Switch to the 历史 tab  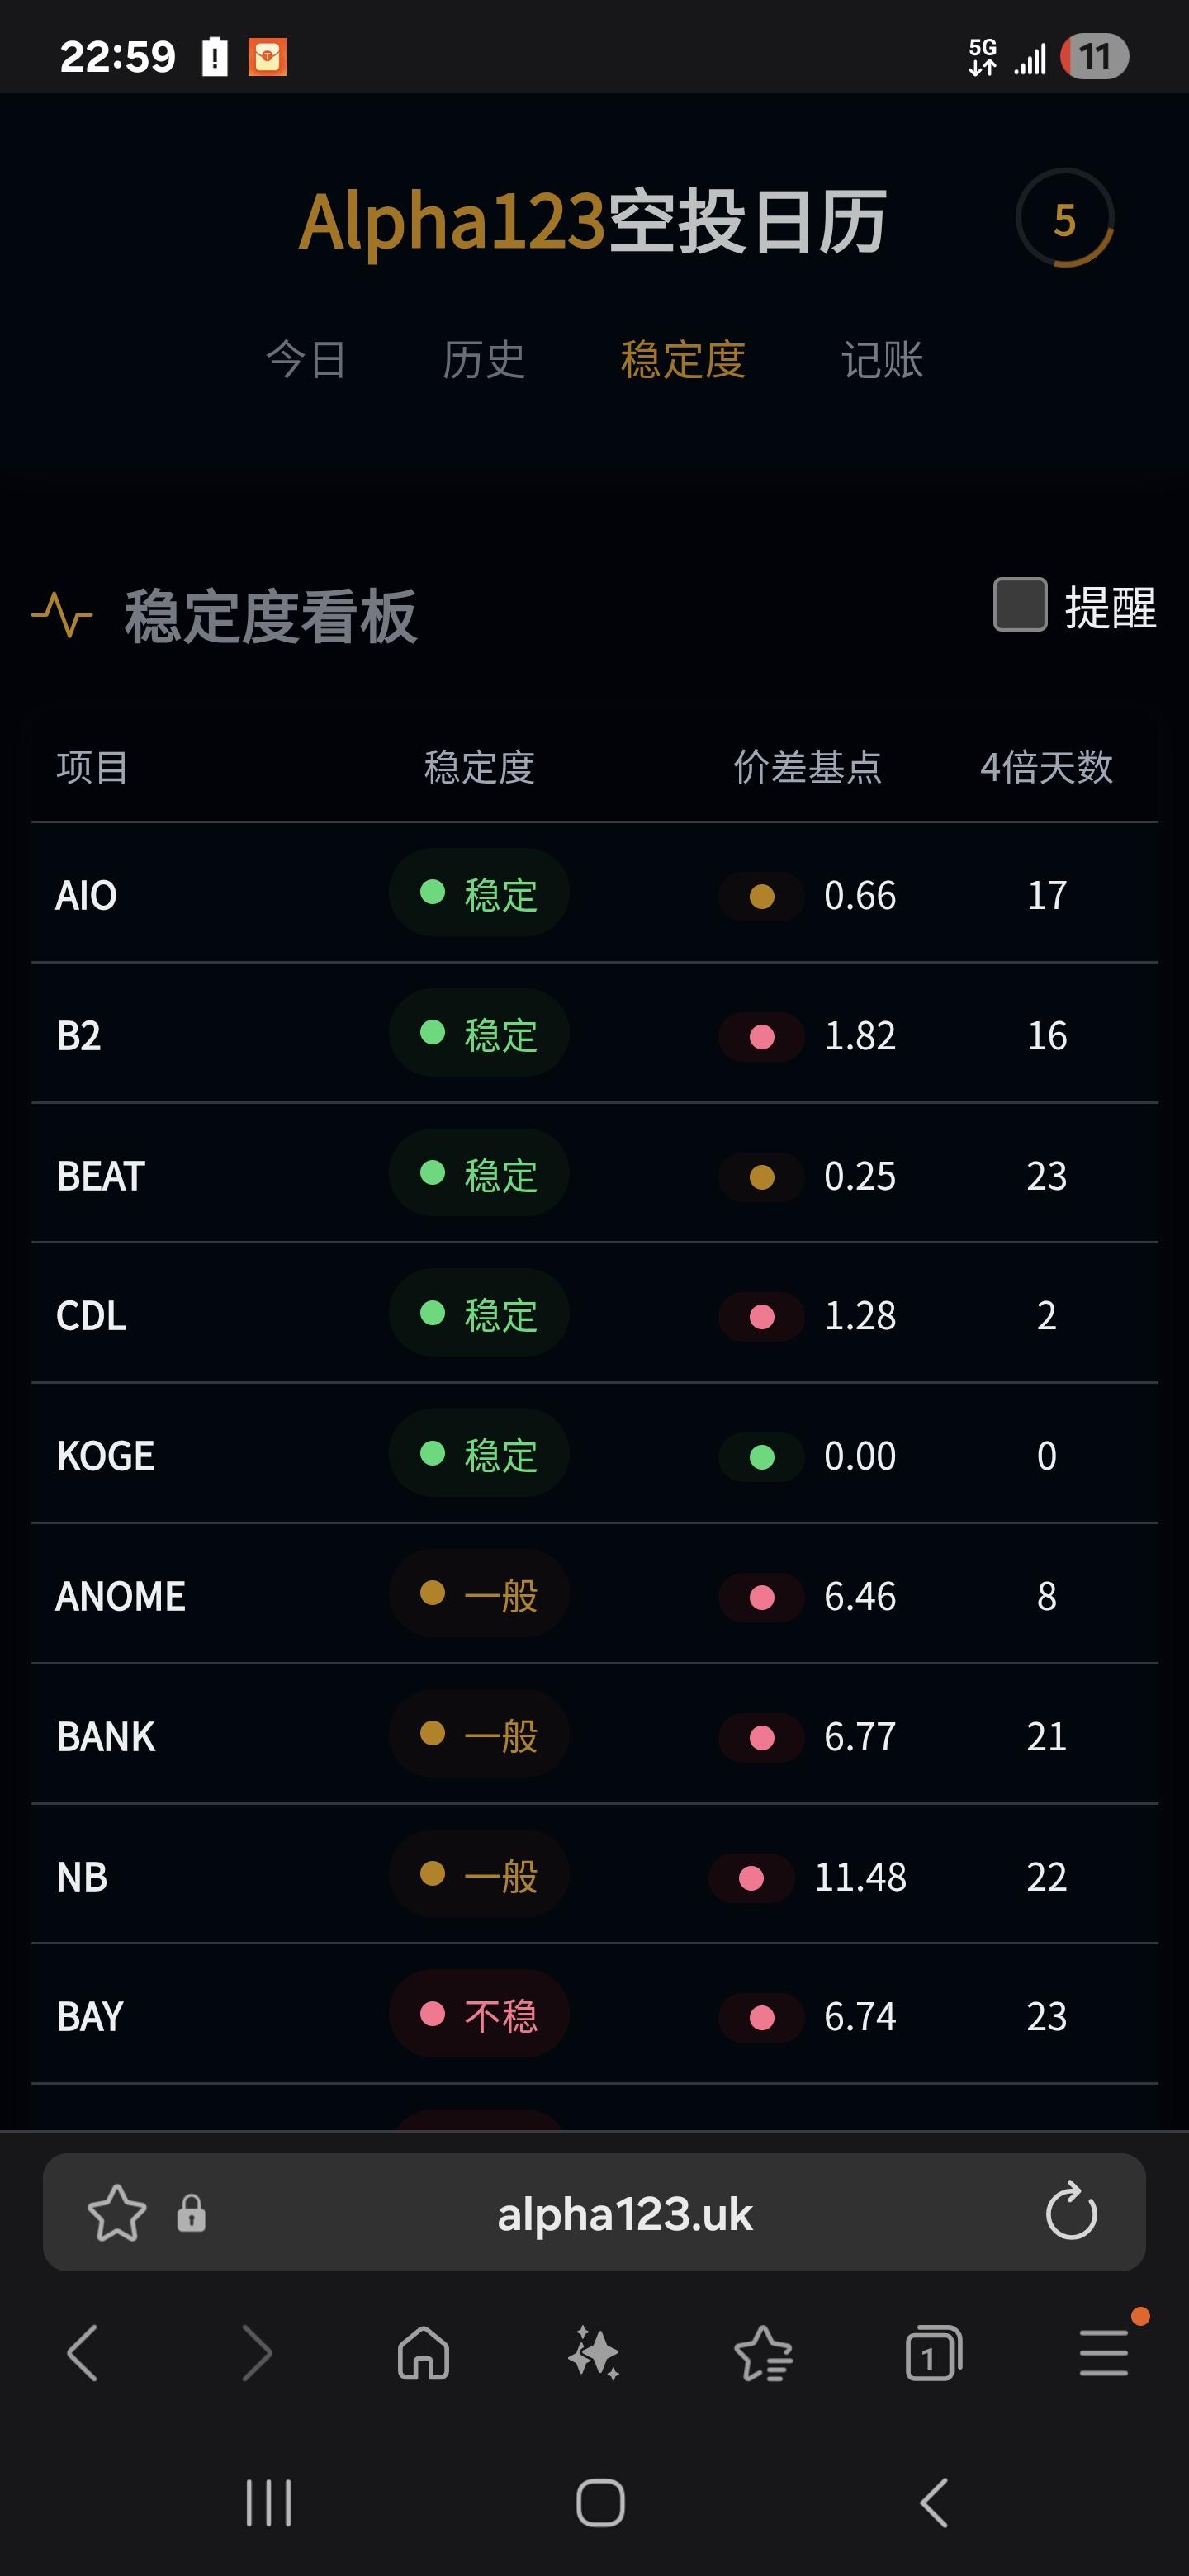pos(484,360)
